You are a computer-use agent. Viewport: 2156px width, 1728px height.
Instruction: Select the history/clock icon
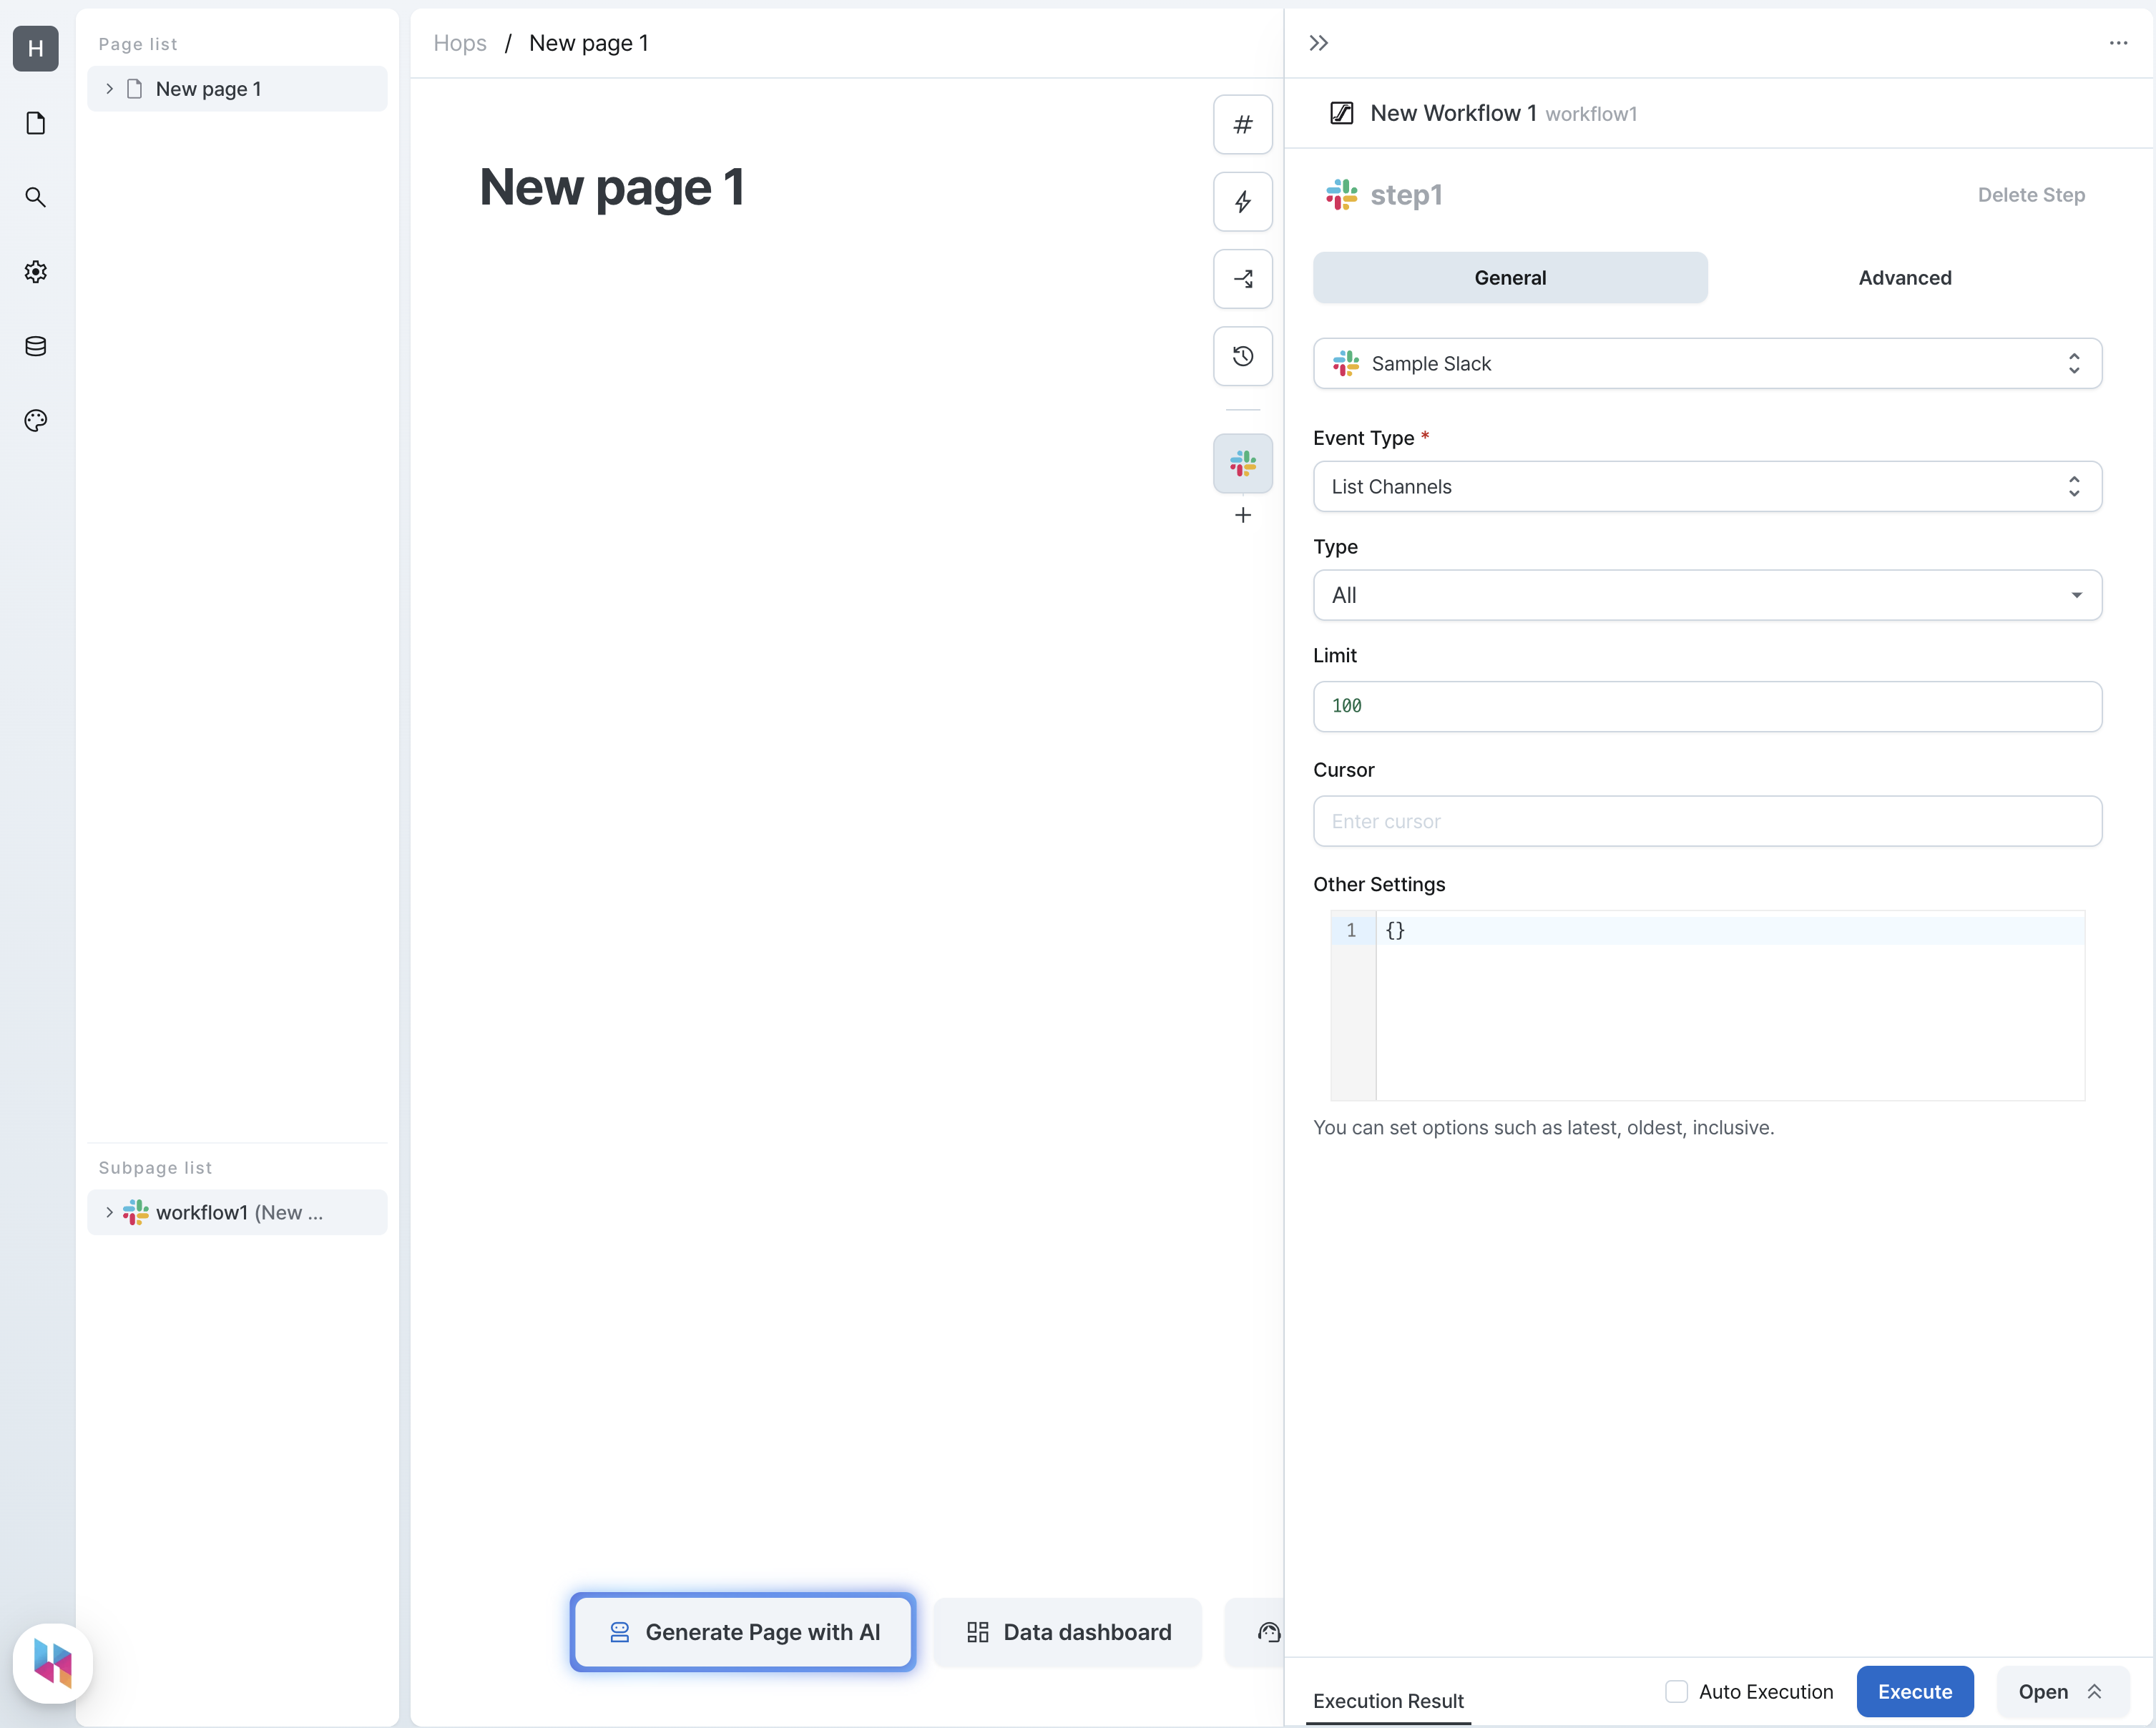[x=1243, y=355]
